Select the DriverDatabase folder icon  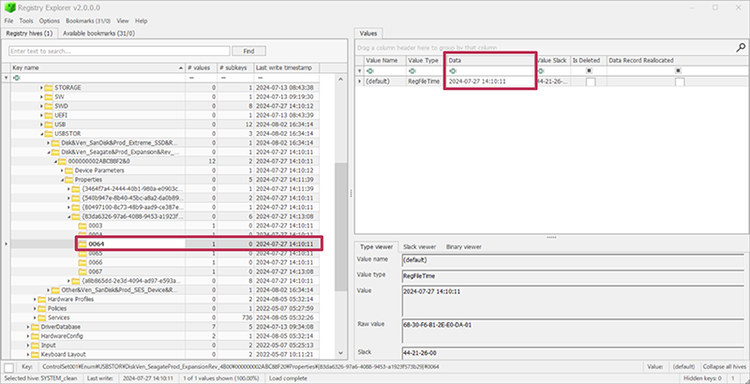(x=35, y=327)
